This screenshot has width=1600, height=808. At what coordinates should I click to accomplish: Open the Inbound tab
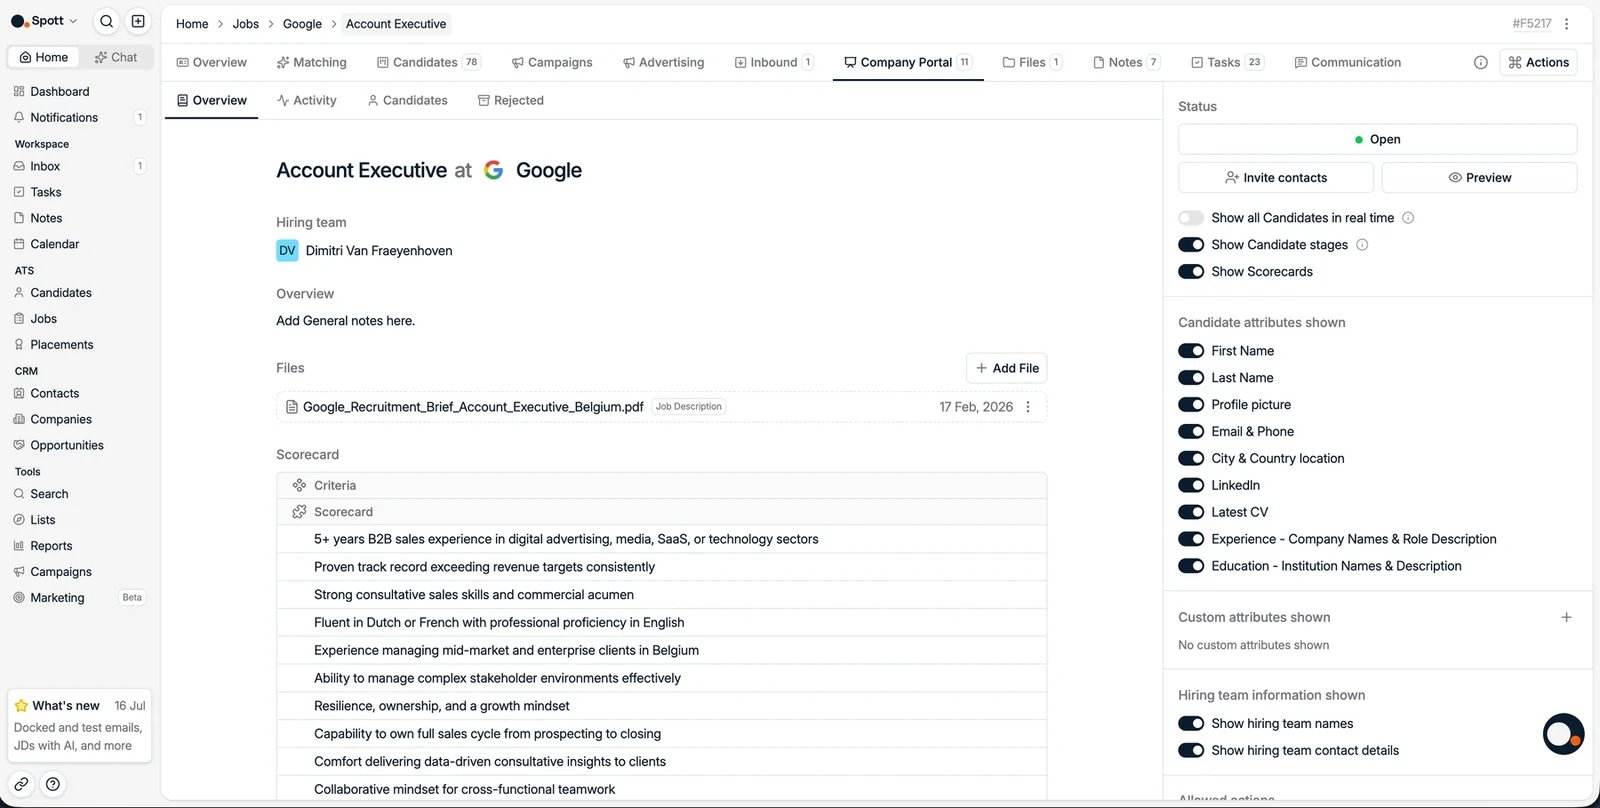[774, 62]
